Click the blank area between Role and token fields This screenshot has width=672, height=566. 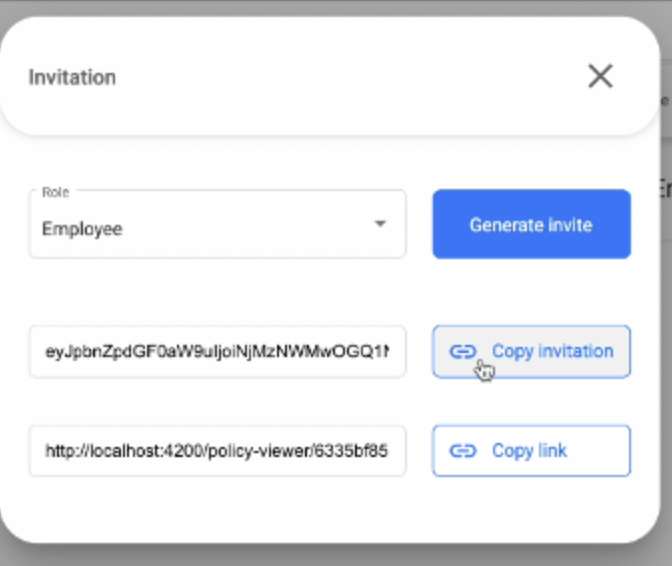217,292
